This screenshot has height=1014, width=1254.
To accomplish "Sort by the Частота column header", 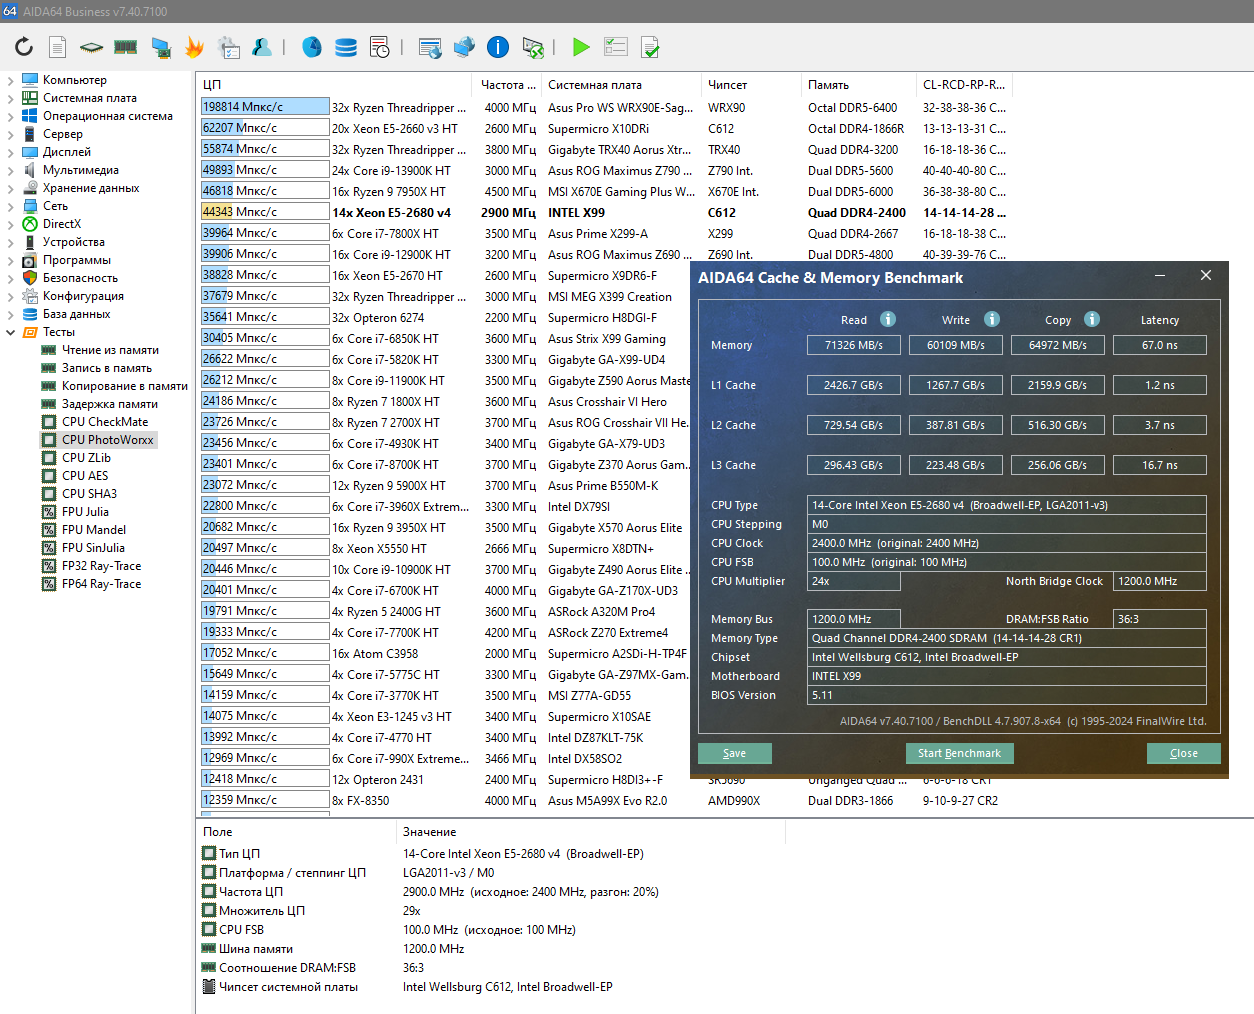I will coord(507,85).
